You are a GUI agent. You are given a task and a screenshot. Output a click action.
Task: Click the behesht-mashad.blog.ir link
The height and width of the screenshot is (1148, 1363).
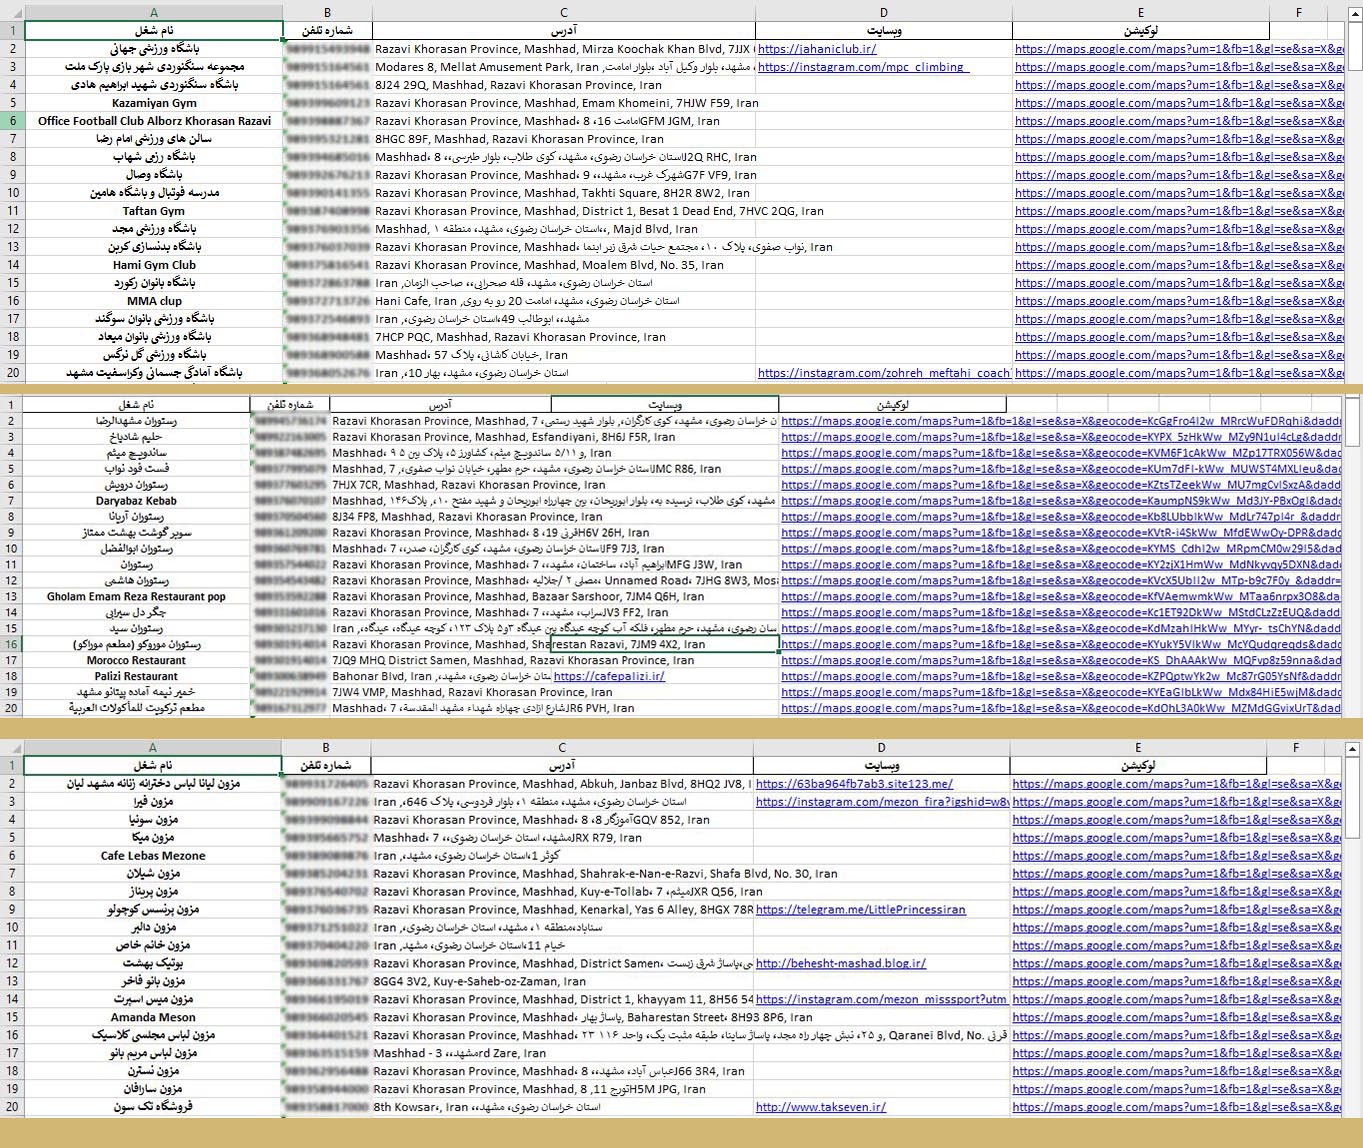pos(840,963)
